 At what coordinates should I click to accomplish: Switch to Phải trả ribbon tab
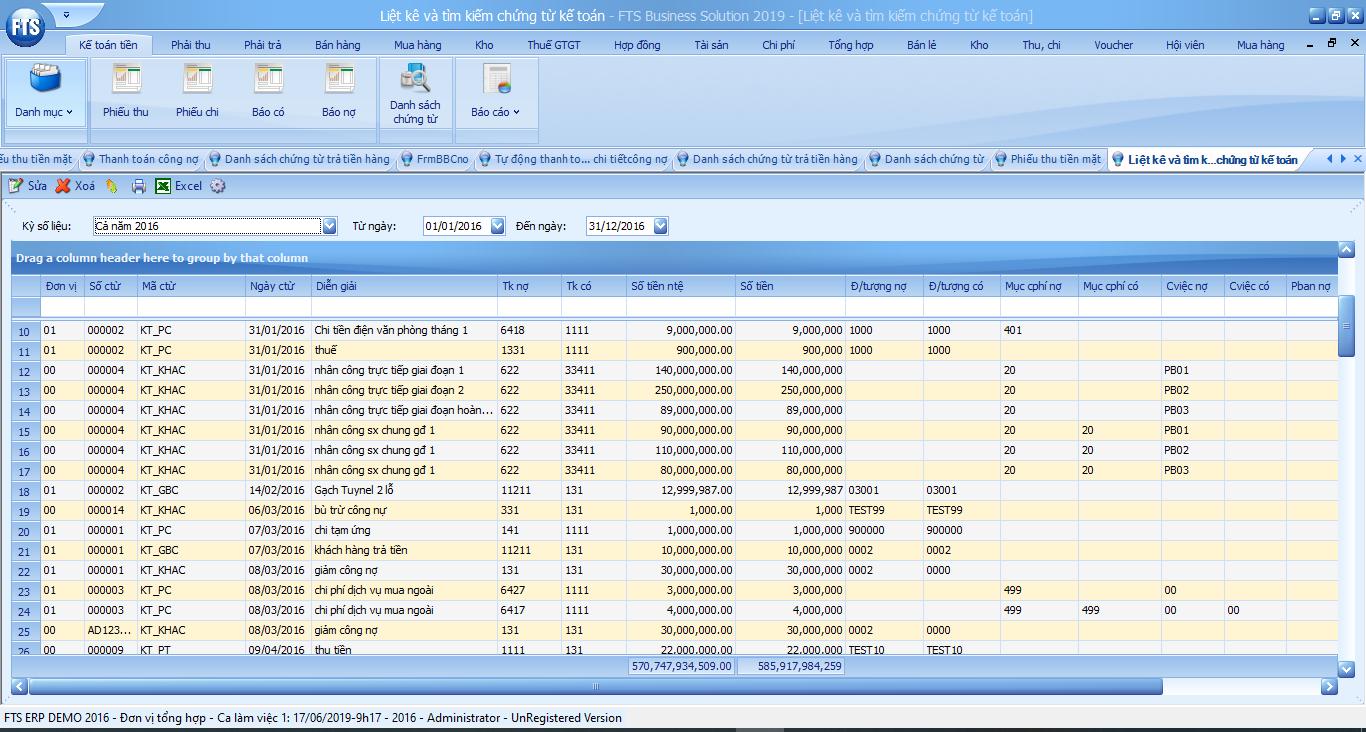tap(263, 45)
